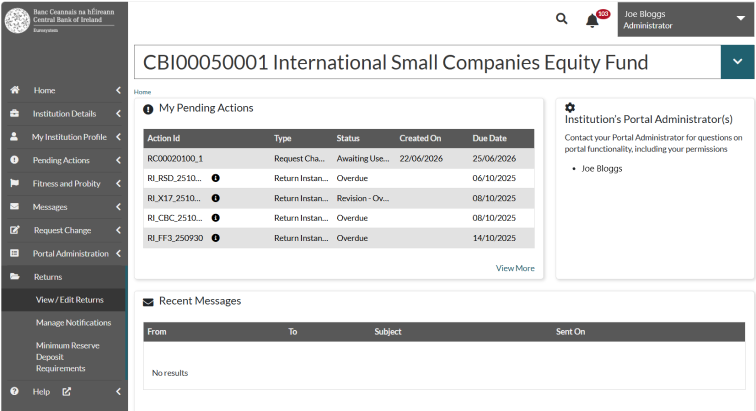This screenshot has width=756, height=411.
Task: Click the Request Change edit icon
Action: pos(15,230)
